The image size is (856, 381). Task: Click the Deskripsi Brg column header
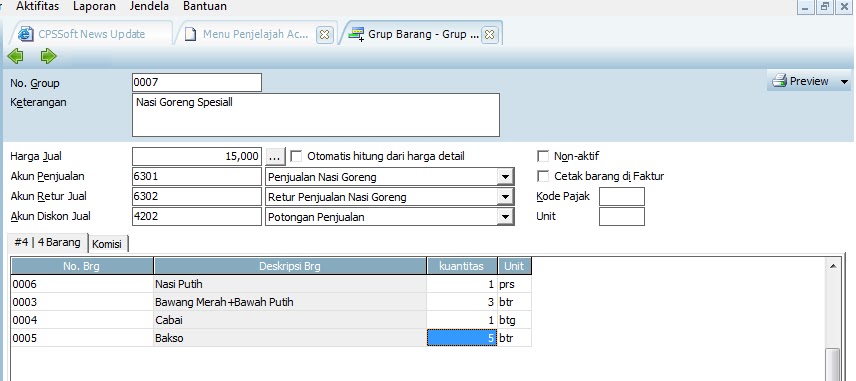(x=290, y=266)
